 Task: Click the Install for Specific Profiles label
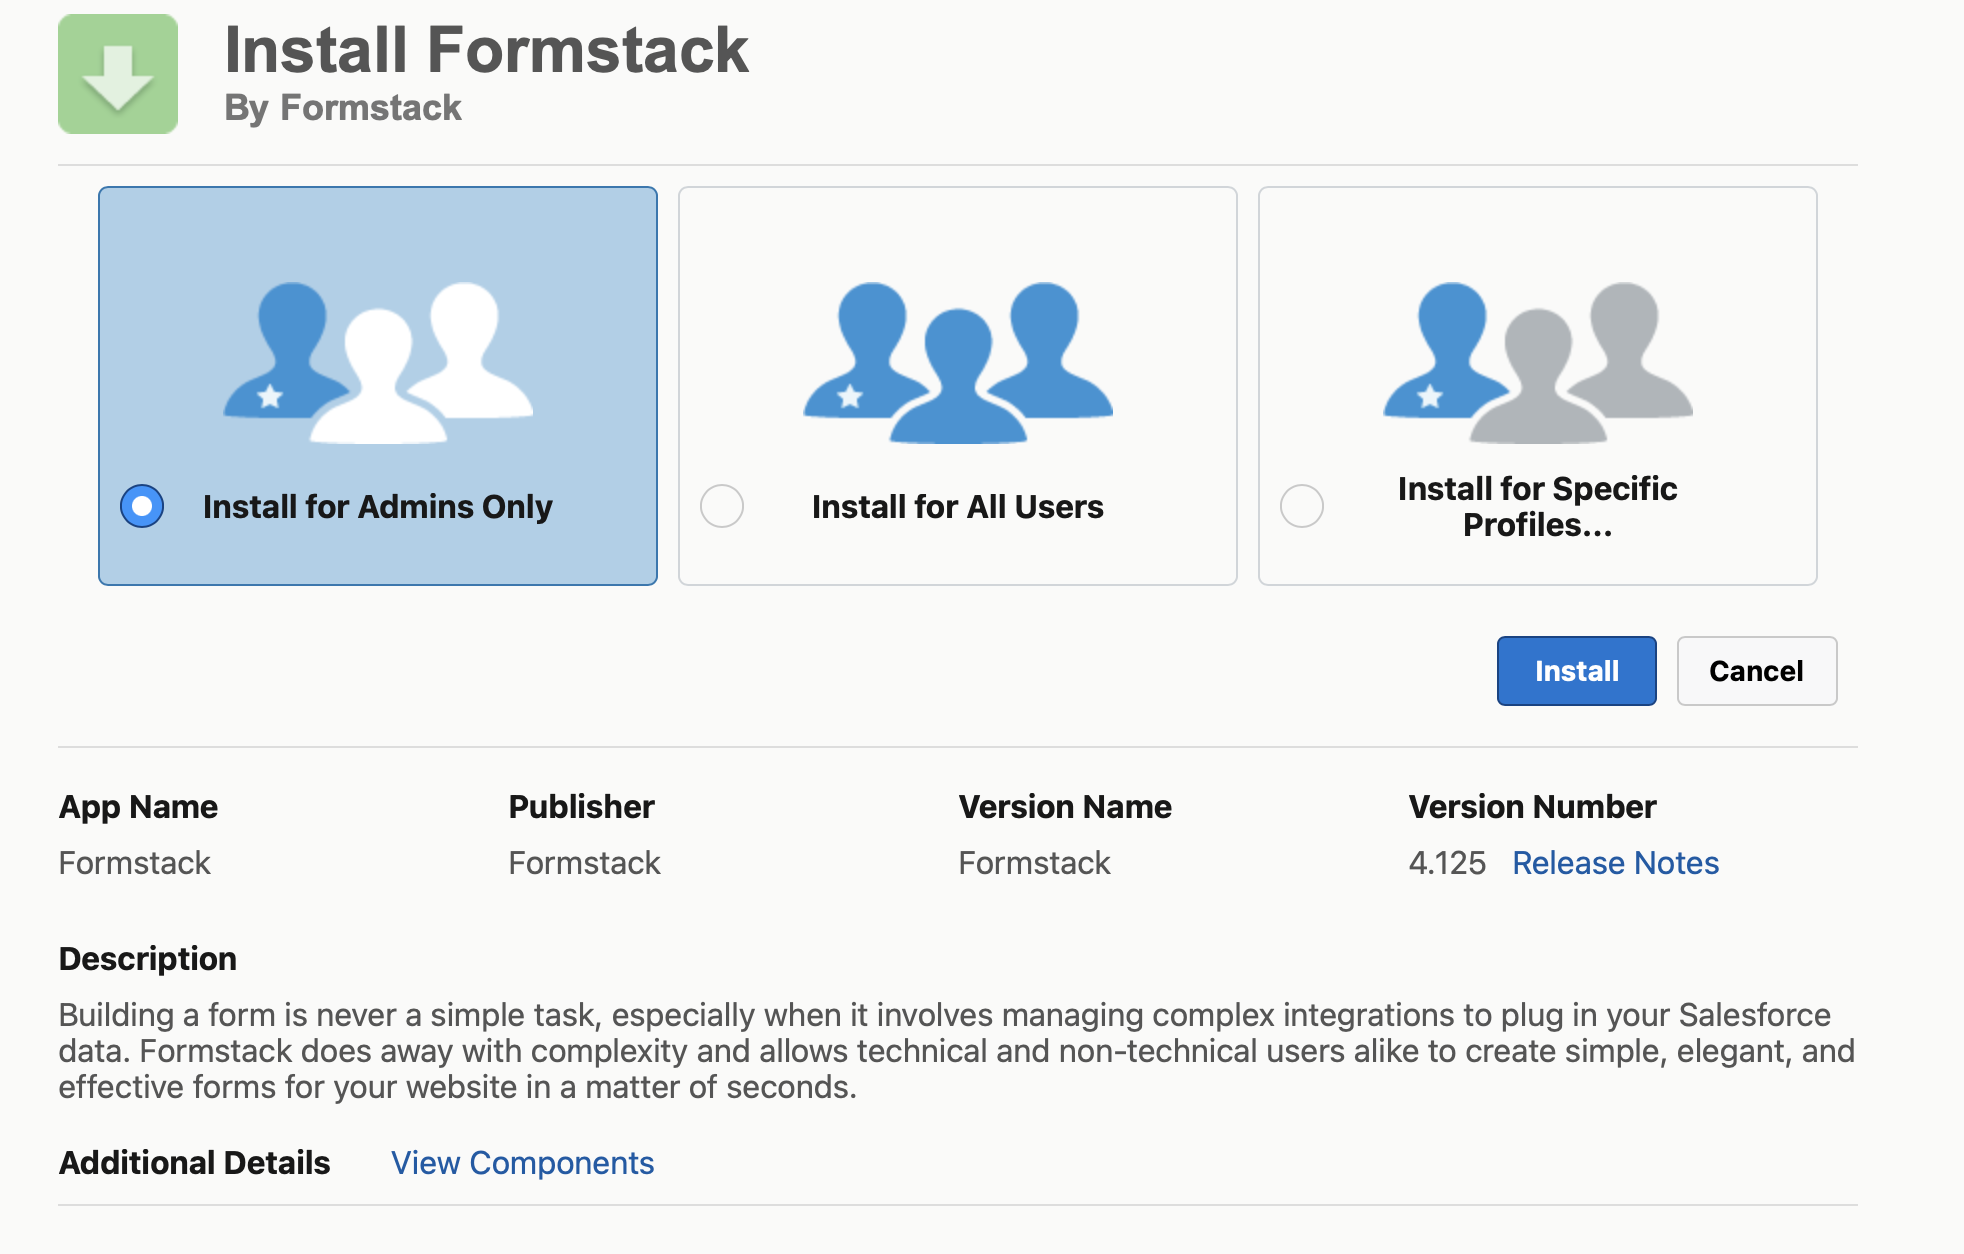point(1537,507)
